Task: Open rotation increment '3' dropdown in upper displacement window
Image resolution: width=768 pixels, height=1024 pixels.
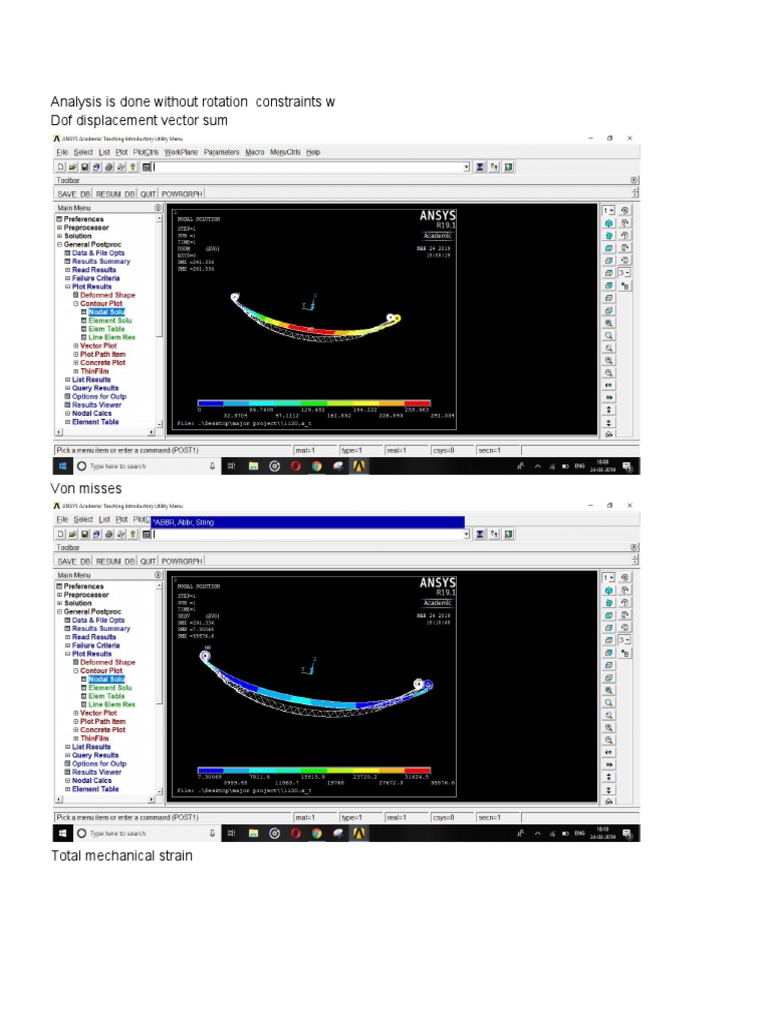Action: coord(625,273)
